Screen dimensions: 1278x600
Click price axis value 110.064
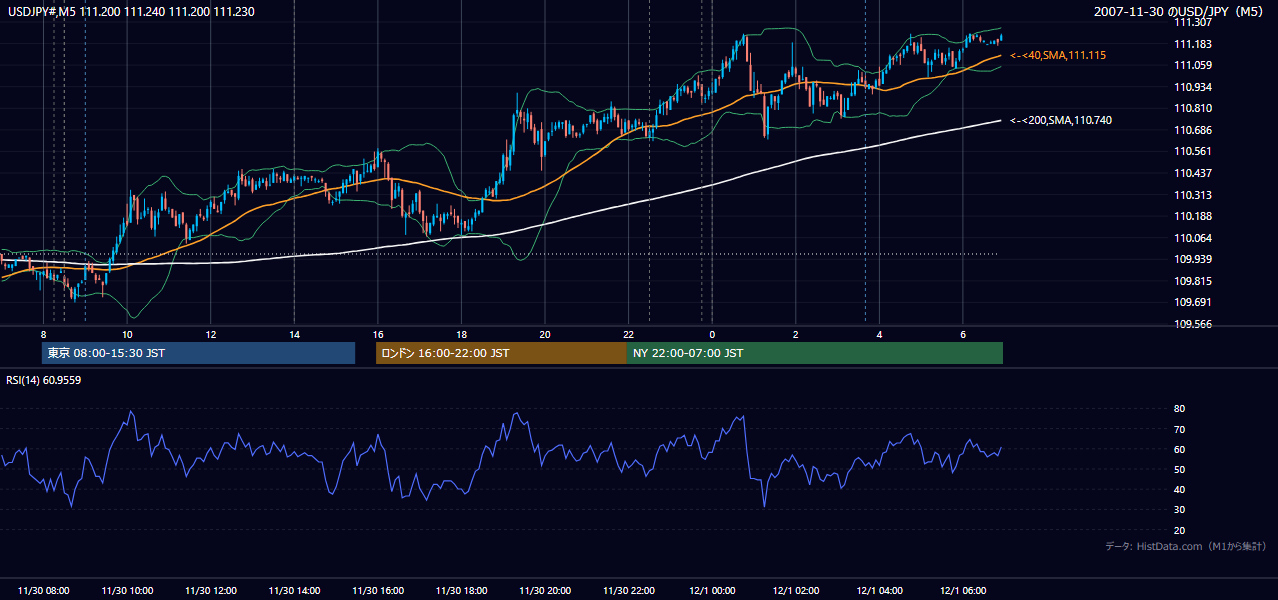click(x=1192, y=238)
